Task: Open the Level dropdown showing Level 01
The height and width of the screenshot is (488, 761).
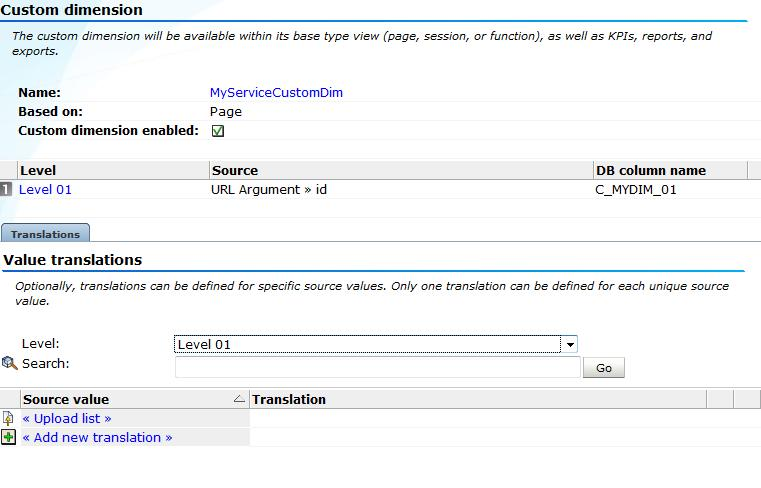Action: (x=376, y=344)
